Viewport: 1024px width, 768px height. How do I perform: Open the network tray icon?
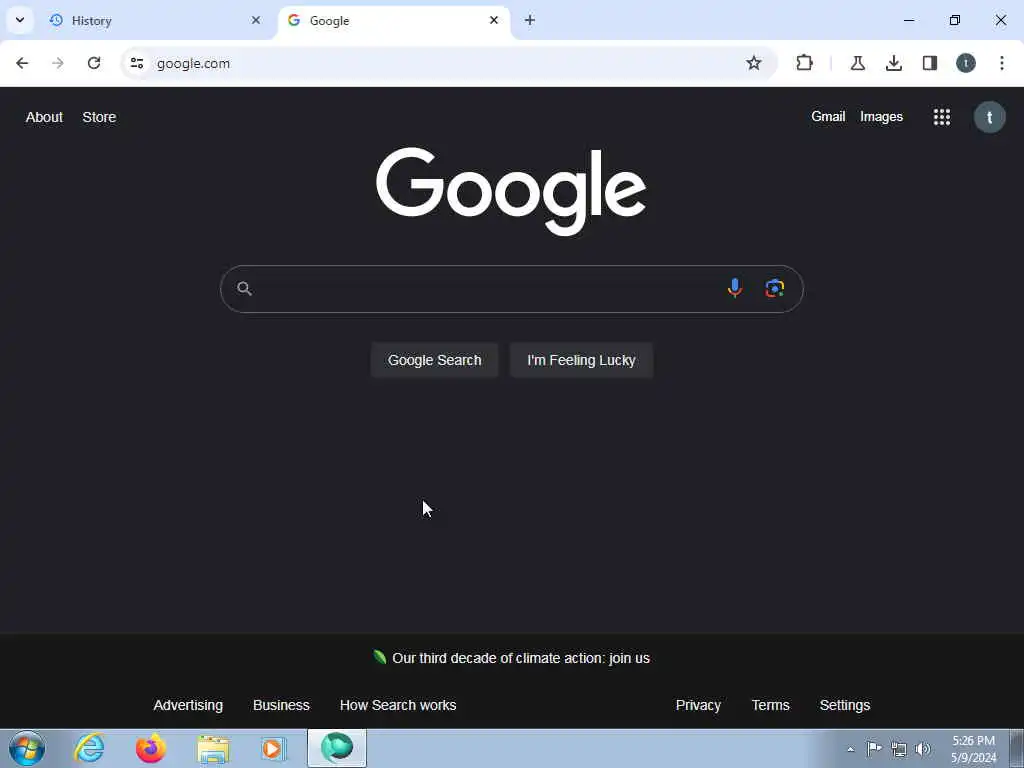(x=899, y=749)
